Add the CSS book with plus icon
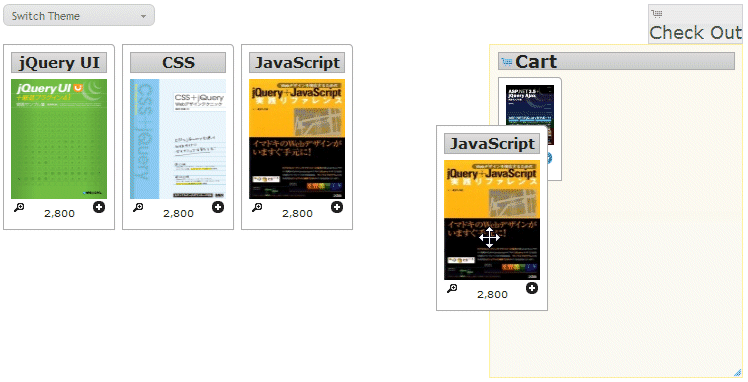 point(218,207)
